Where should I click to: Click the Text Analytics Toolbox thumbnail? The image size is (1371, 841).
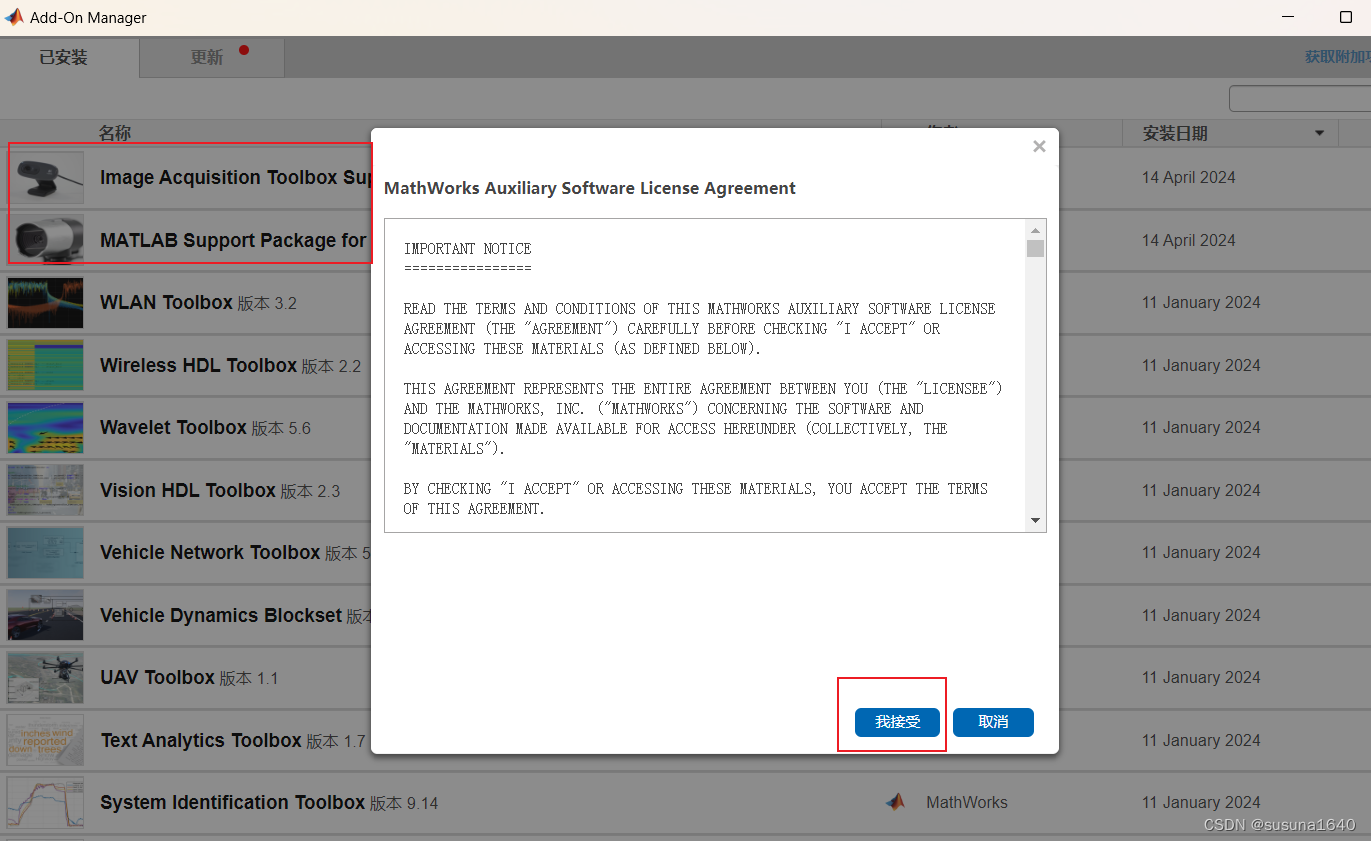[x=46, y=740]
